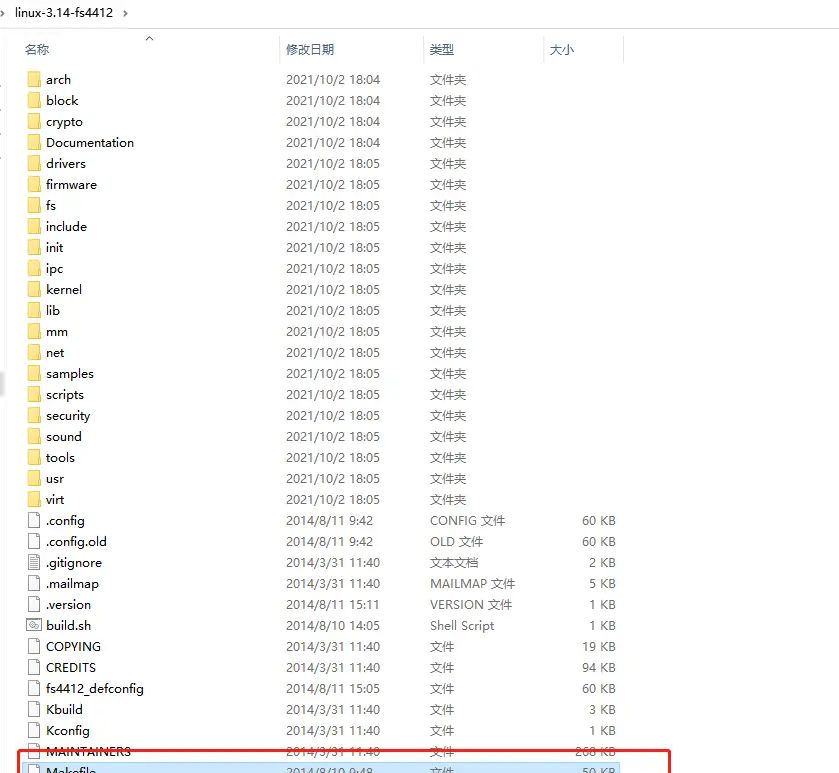Screen dimensions: 839x773
Task: Open the drivers folder icon
Action: (33, 163)
